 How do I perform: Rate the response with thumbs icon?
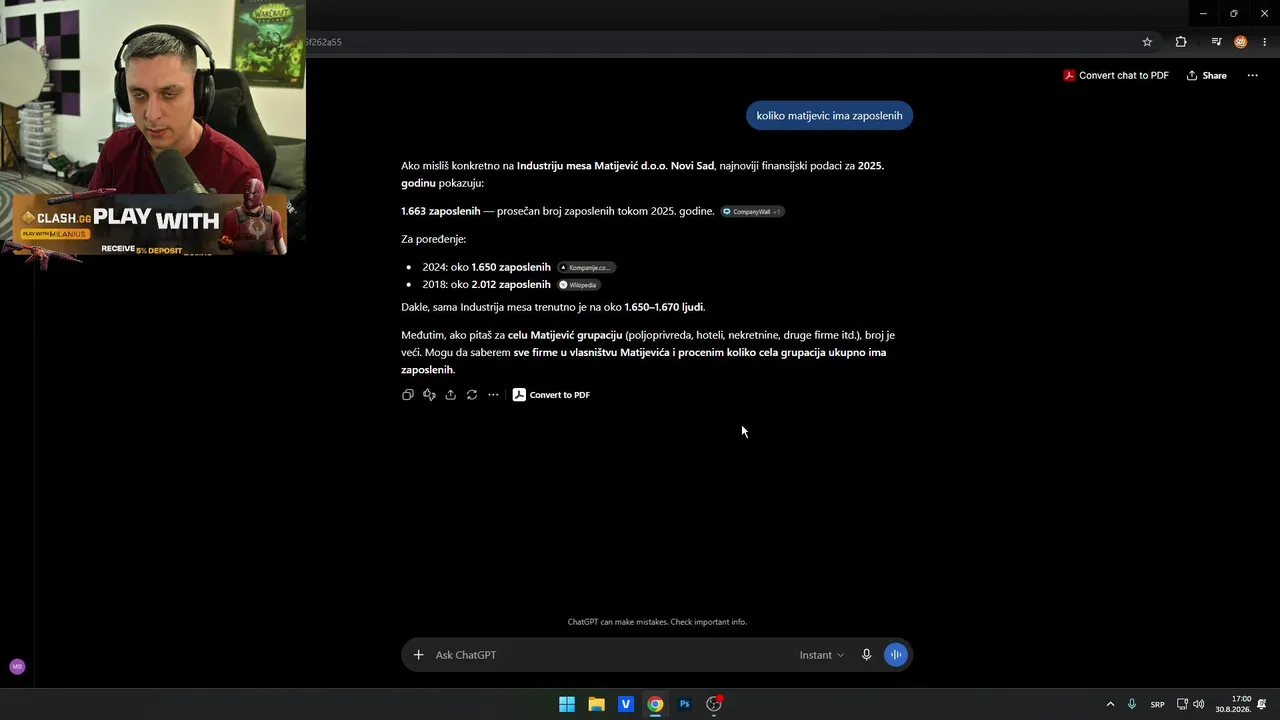tap(429, 395)
